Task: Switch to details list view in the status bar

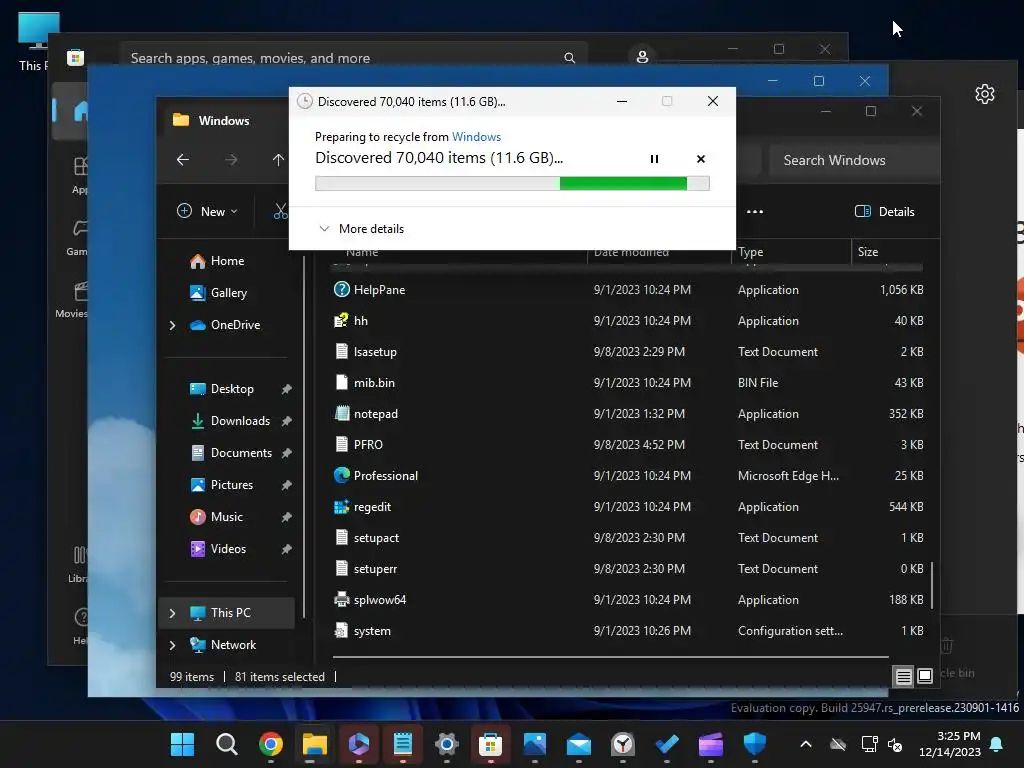Action: click(x=903, y=677)
